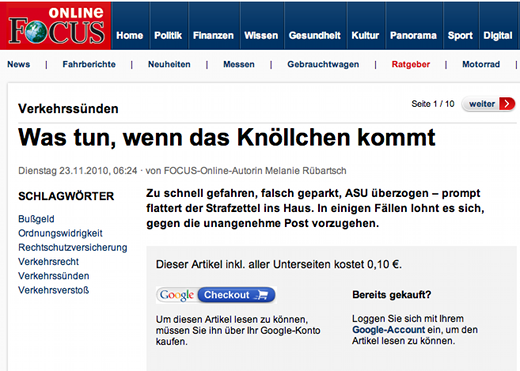Open the Wissen section
This screenshot has height=371, width=520.
point(261,35)
